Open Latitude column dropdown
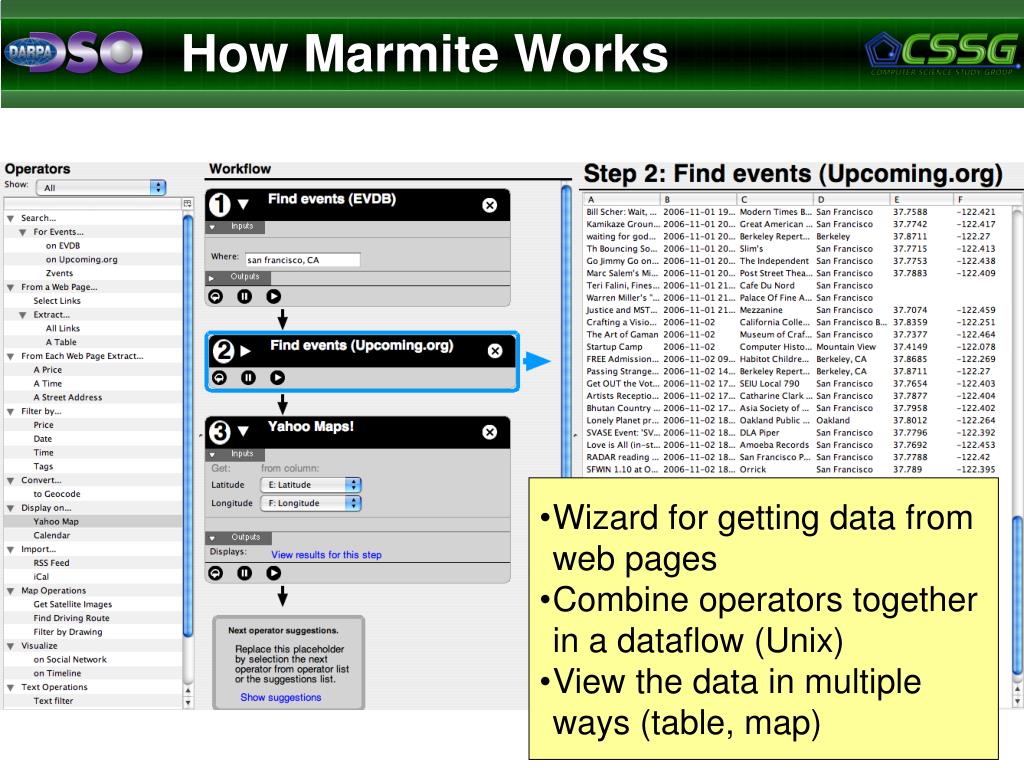Viewport: 1024px width, 768px height. click(x=311, y=485)
